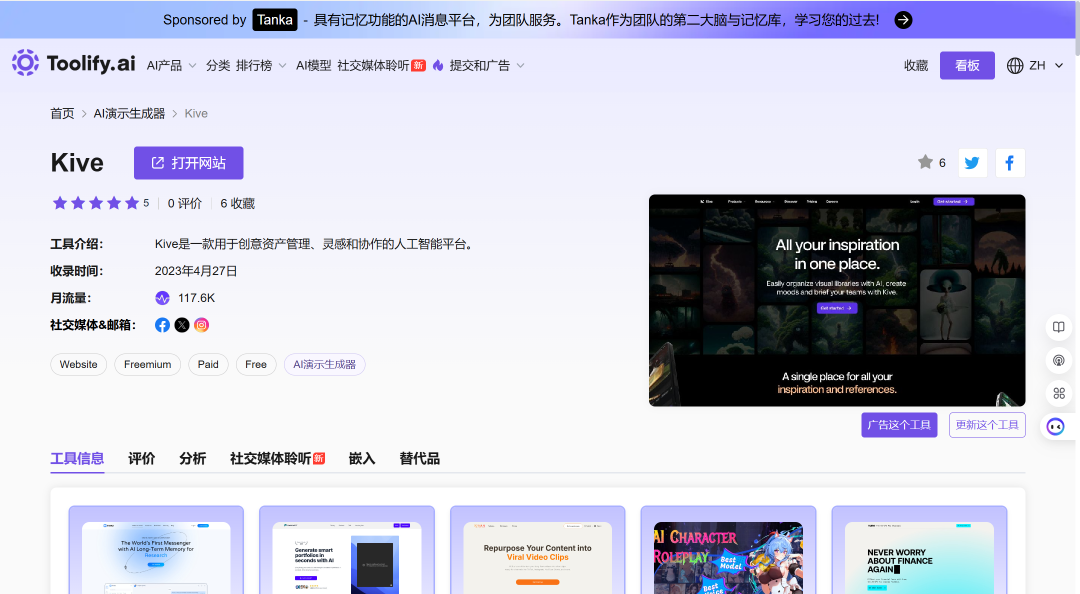Expand the 排行榜 dropdown chevron

coord(282,66)
